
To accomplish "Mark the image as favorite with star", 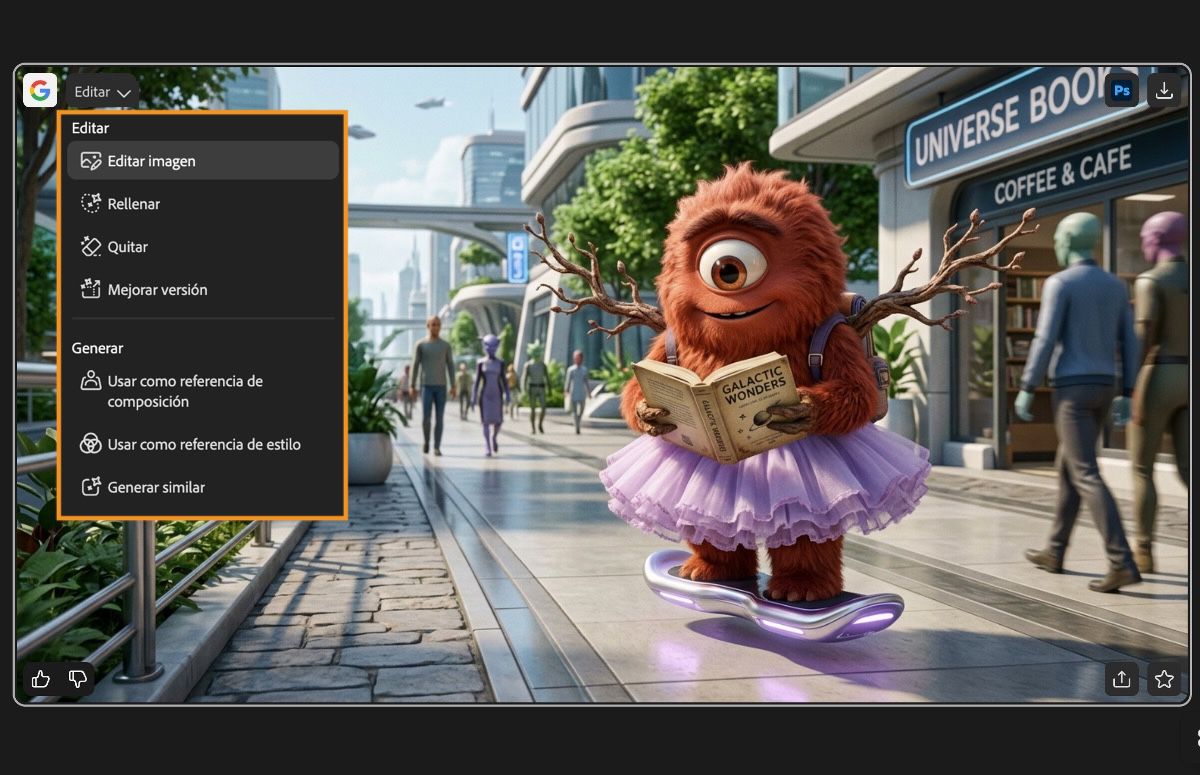I will tap(1164, 679).
